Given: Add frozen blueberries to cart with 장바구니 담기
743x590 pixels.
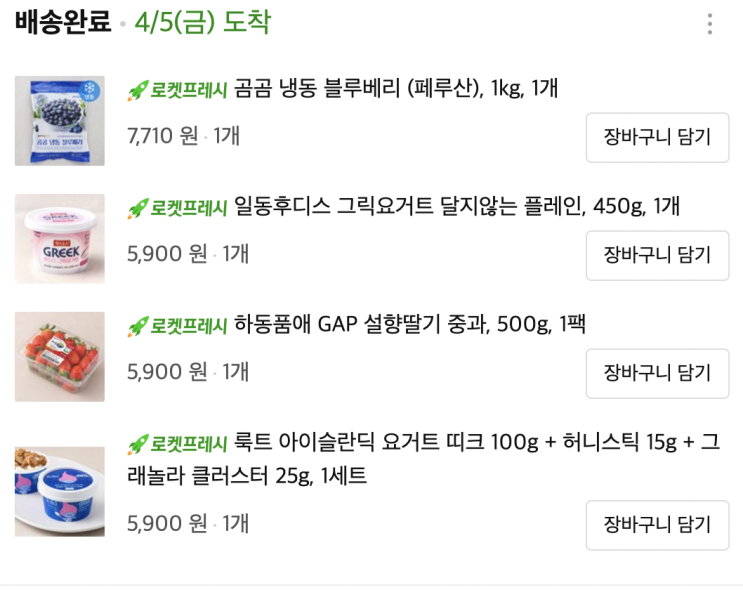Looking at the screenshot, I should tap(657, 138).
